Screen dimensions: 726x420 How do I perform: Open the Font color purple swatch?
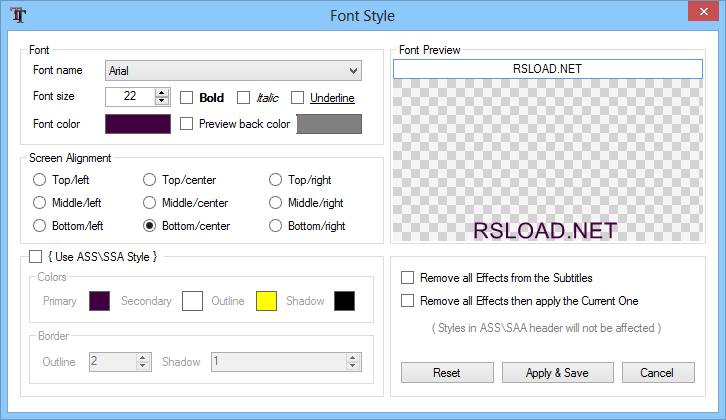pos(138,124)
